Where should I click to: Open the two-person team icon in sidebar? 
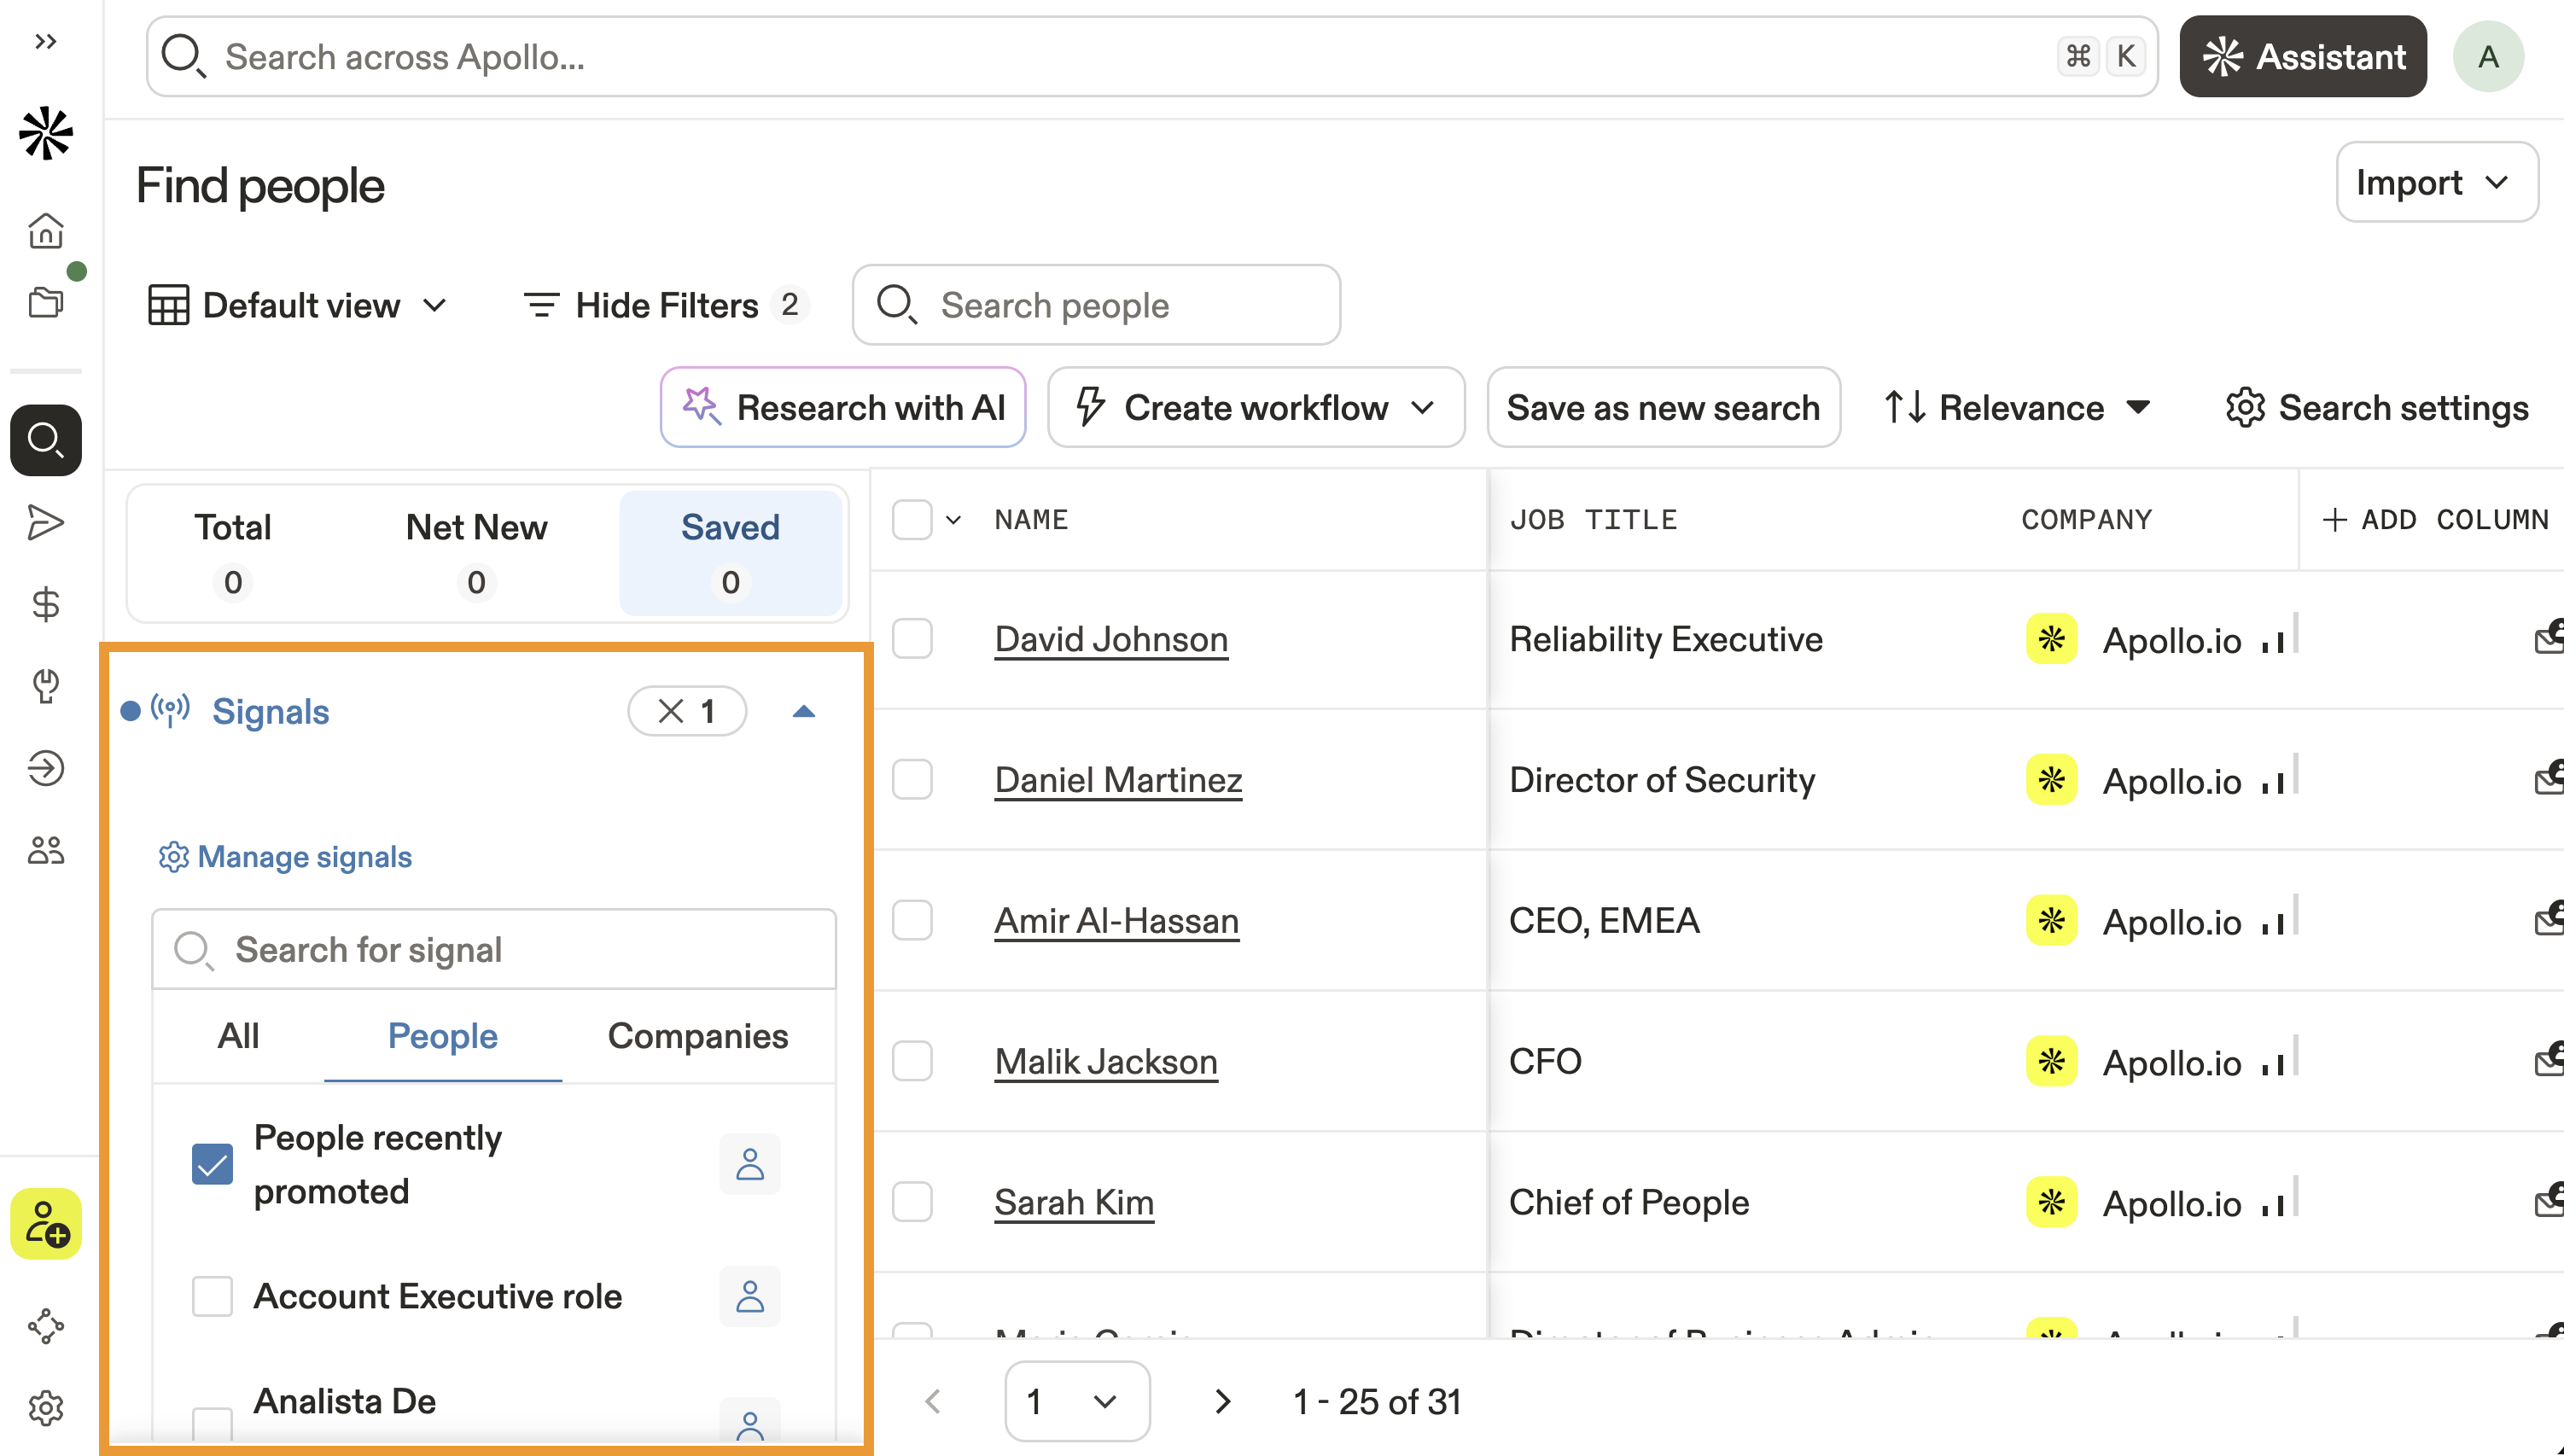[46, 850]
